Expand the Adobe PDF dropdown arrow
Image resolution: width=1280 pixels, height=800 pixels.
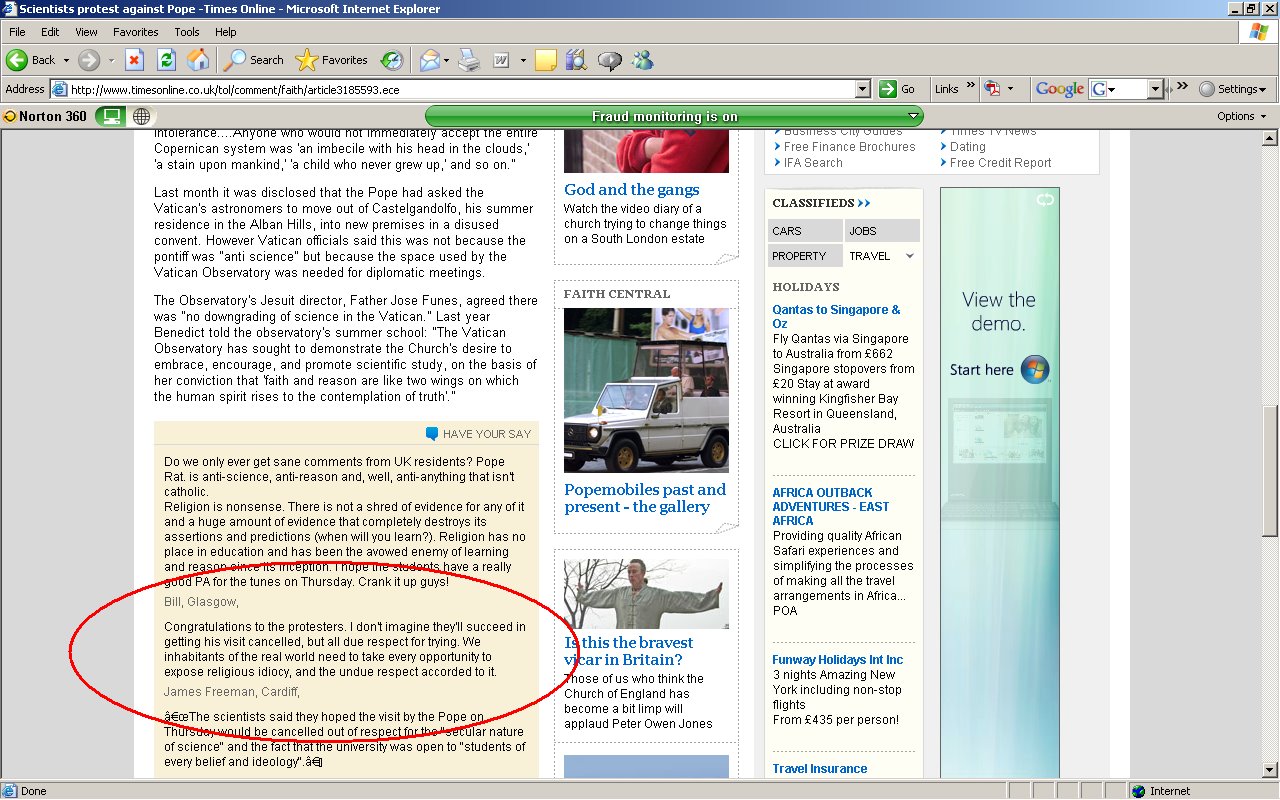(1010, 89)
